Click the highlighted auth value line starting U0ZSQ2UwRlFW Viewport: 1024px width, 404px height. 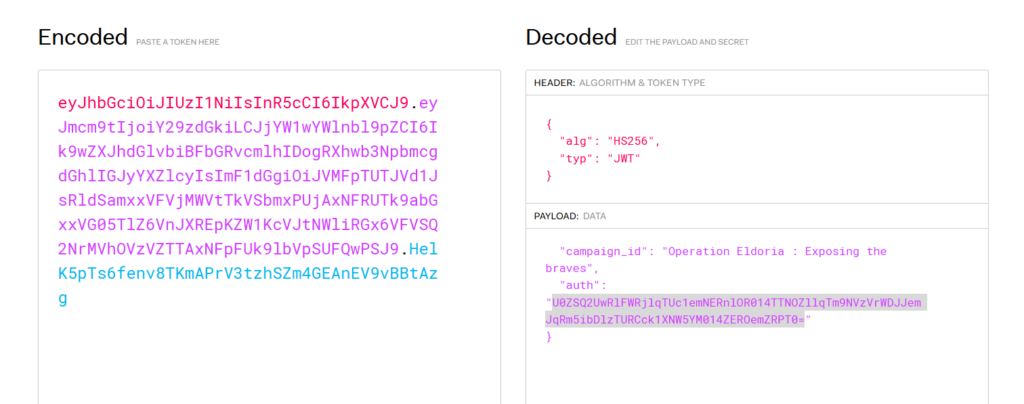point(736,303)
